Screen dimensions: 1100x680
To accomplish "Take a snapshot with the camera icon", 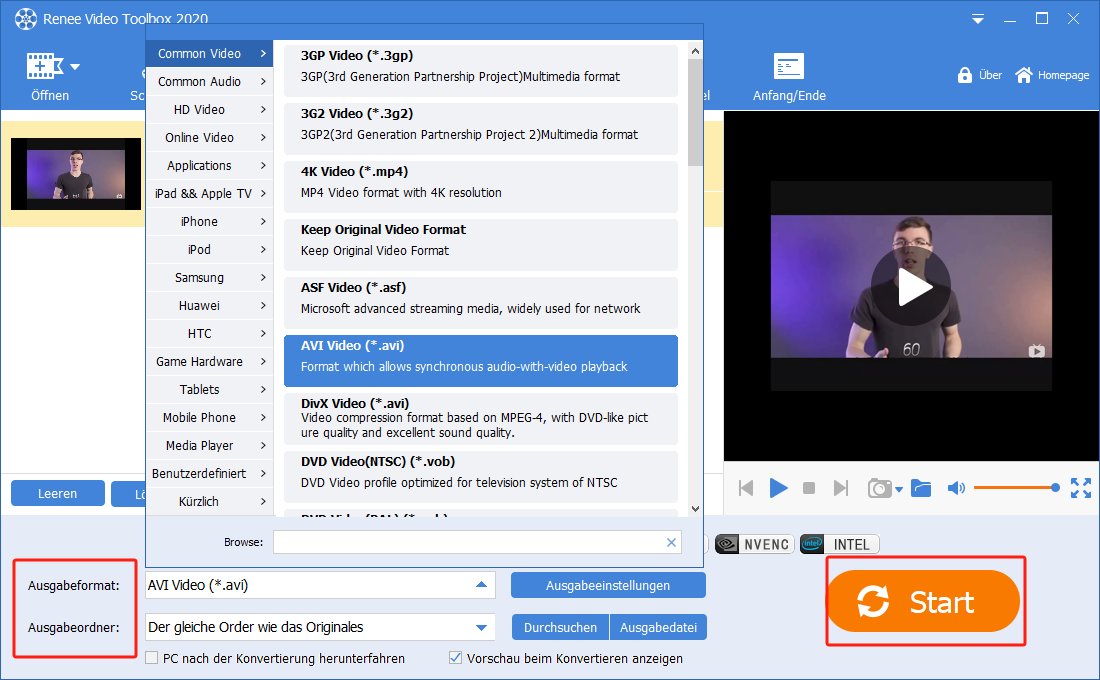I will pos(879,488).
